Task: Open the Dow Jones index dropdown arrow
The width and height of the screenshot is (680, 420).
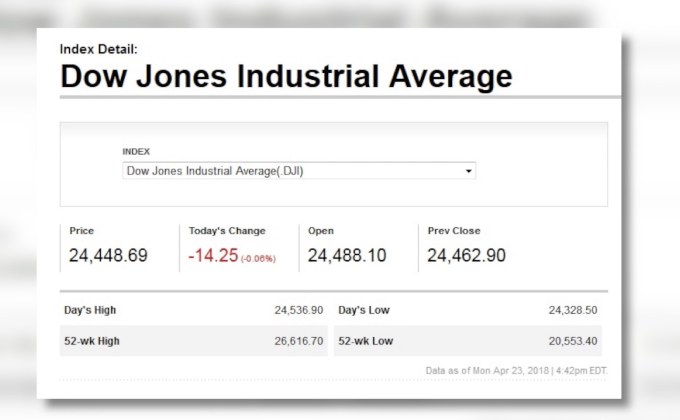Action: pyautogui.click(x=468, y=171)
